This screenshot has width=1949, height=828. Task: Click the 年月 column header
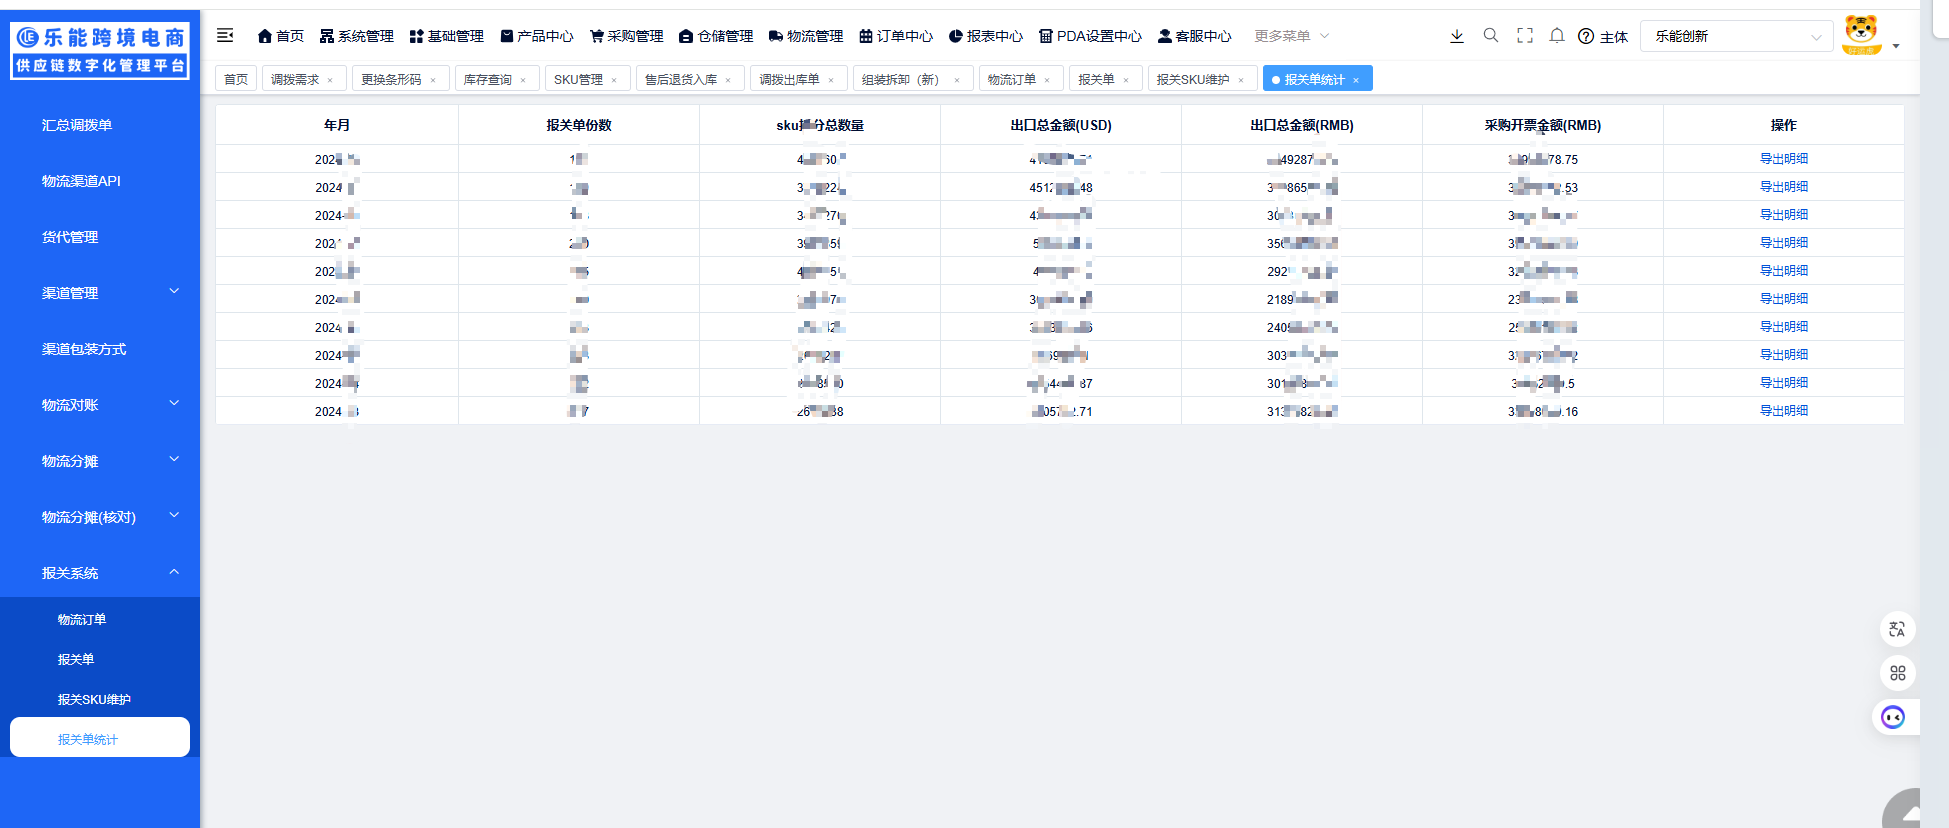tap(337, 125)
